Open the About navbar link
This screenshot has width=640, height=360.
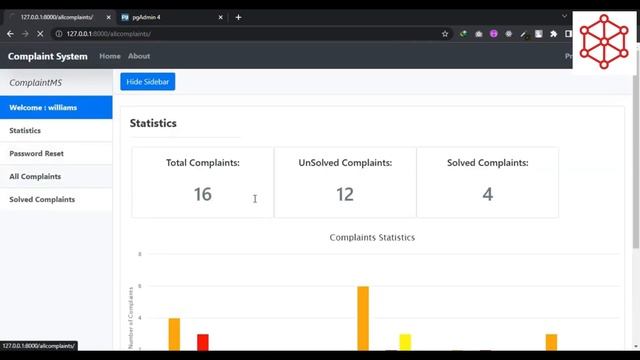coord(139,56)
